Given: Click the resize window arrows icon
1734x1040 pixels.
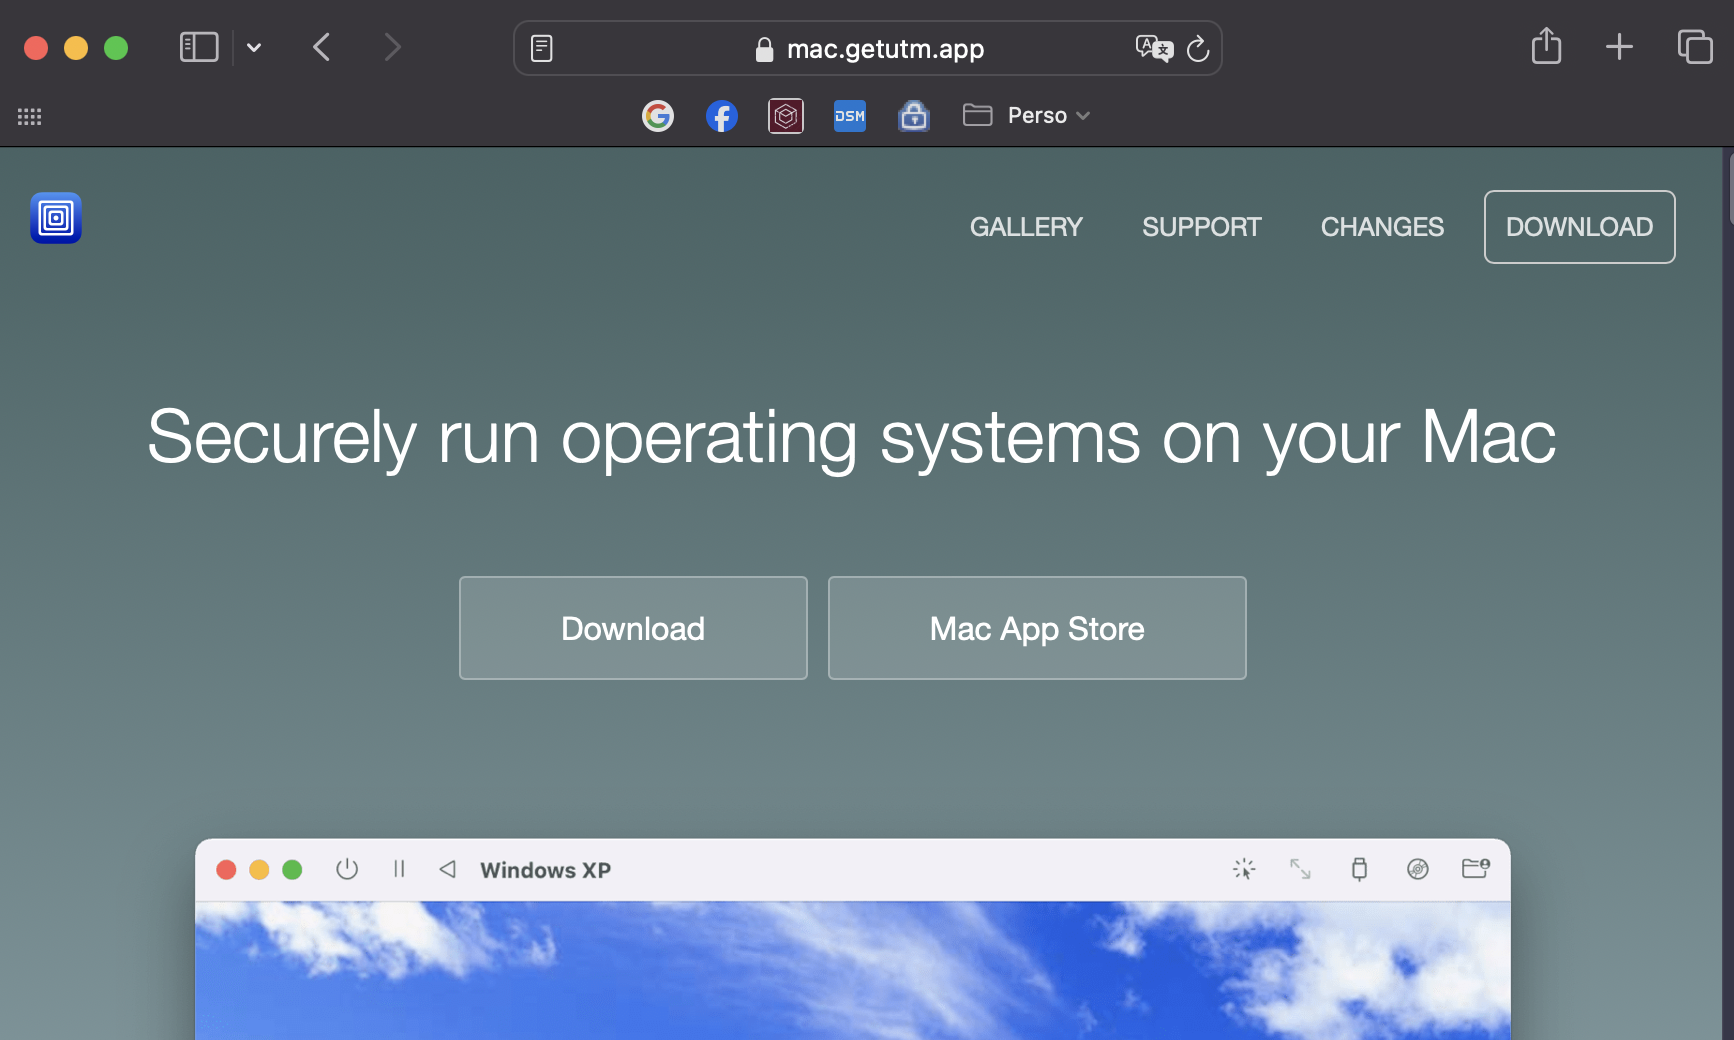Looking at the screenshot, I should click(x=1300, y=869).
